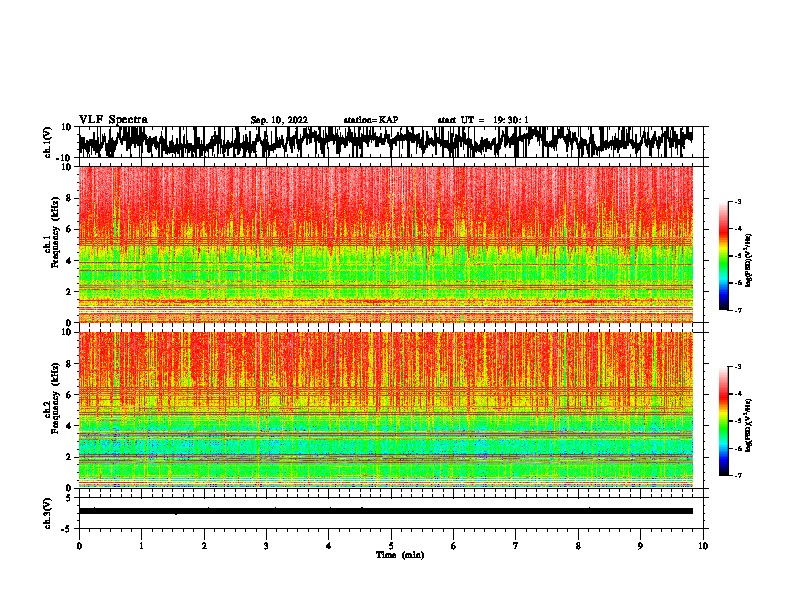The height and width of the screenshot is (612, 792).
Task: Click ch.1 color bar unit label log(PSD)
Action: coord(749,260)
